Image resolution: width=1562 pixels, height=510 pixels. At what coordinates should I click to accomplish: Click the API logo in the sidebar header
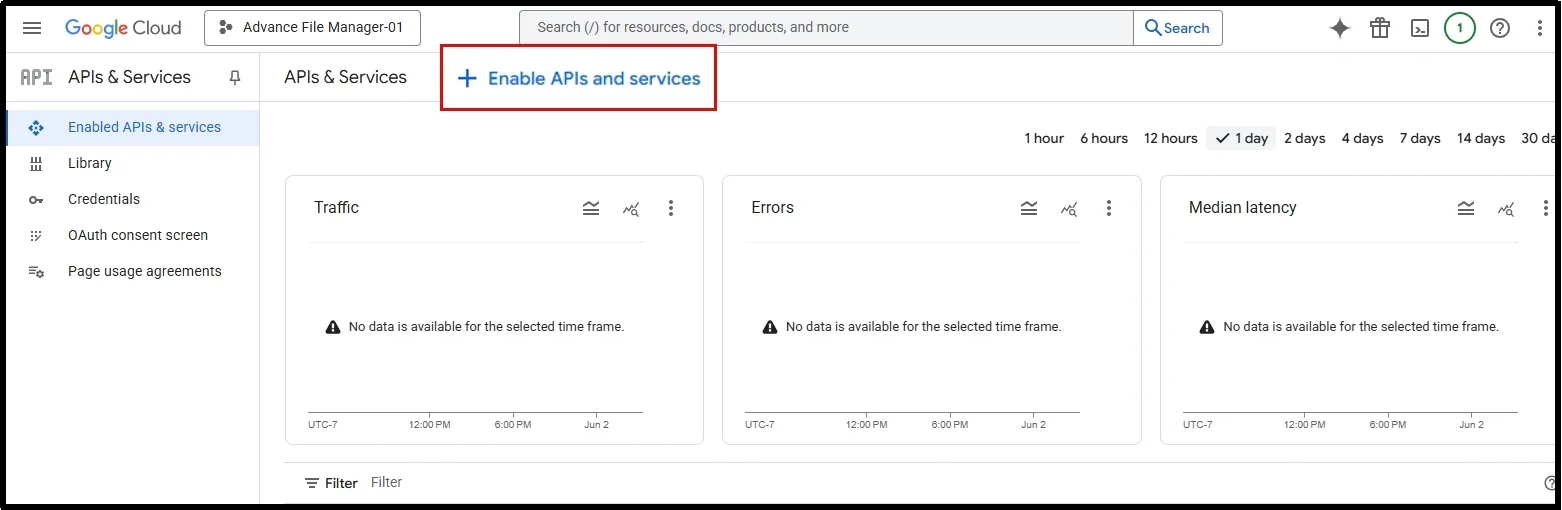[37, 77]
